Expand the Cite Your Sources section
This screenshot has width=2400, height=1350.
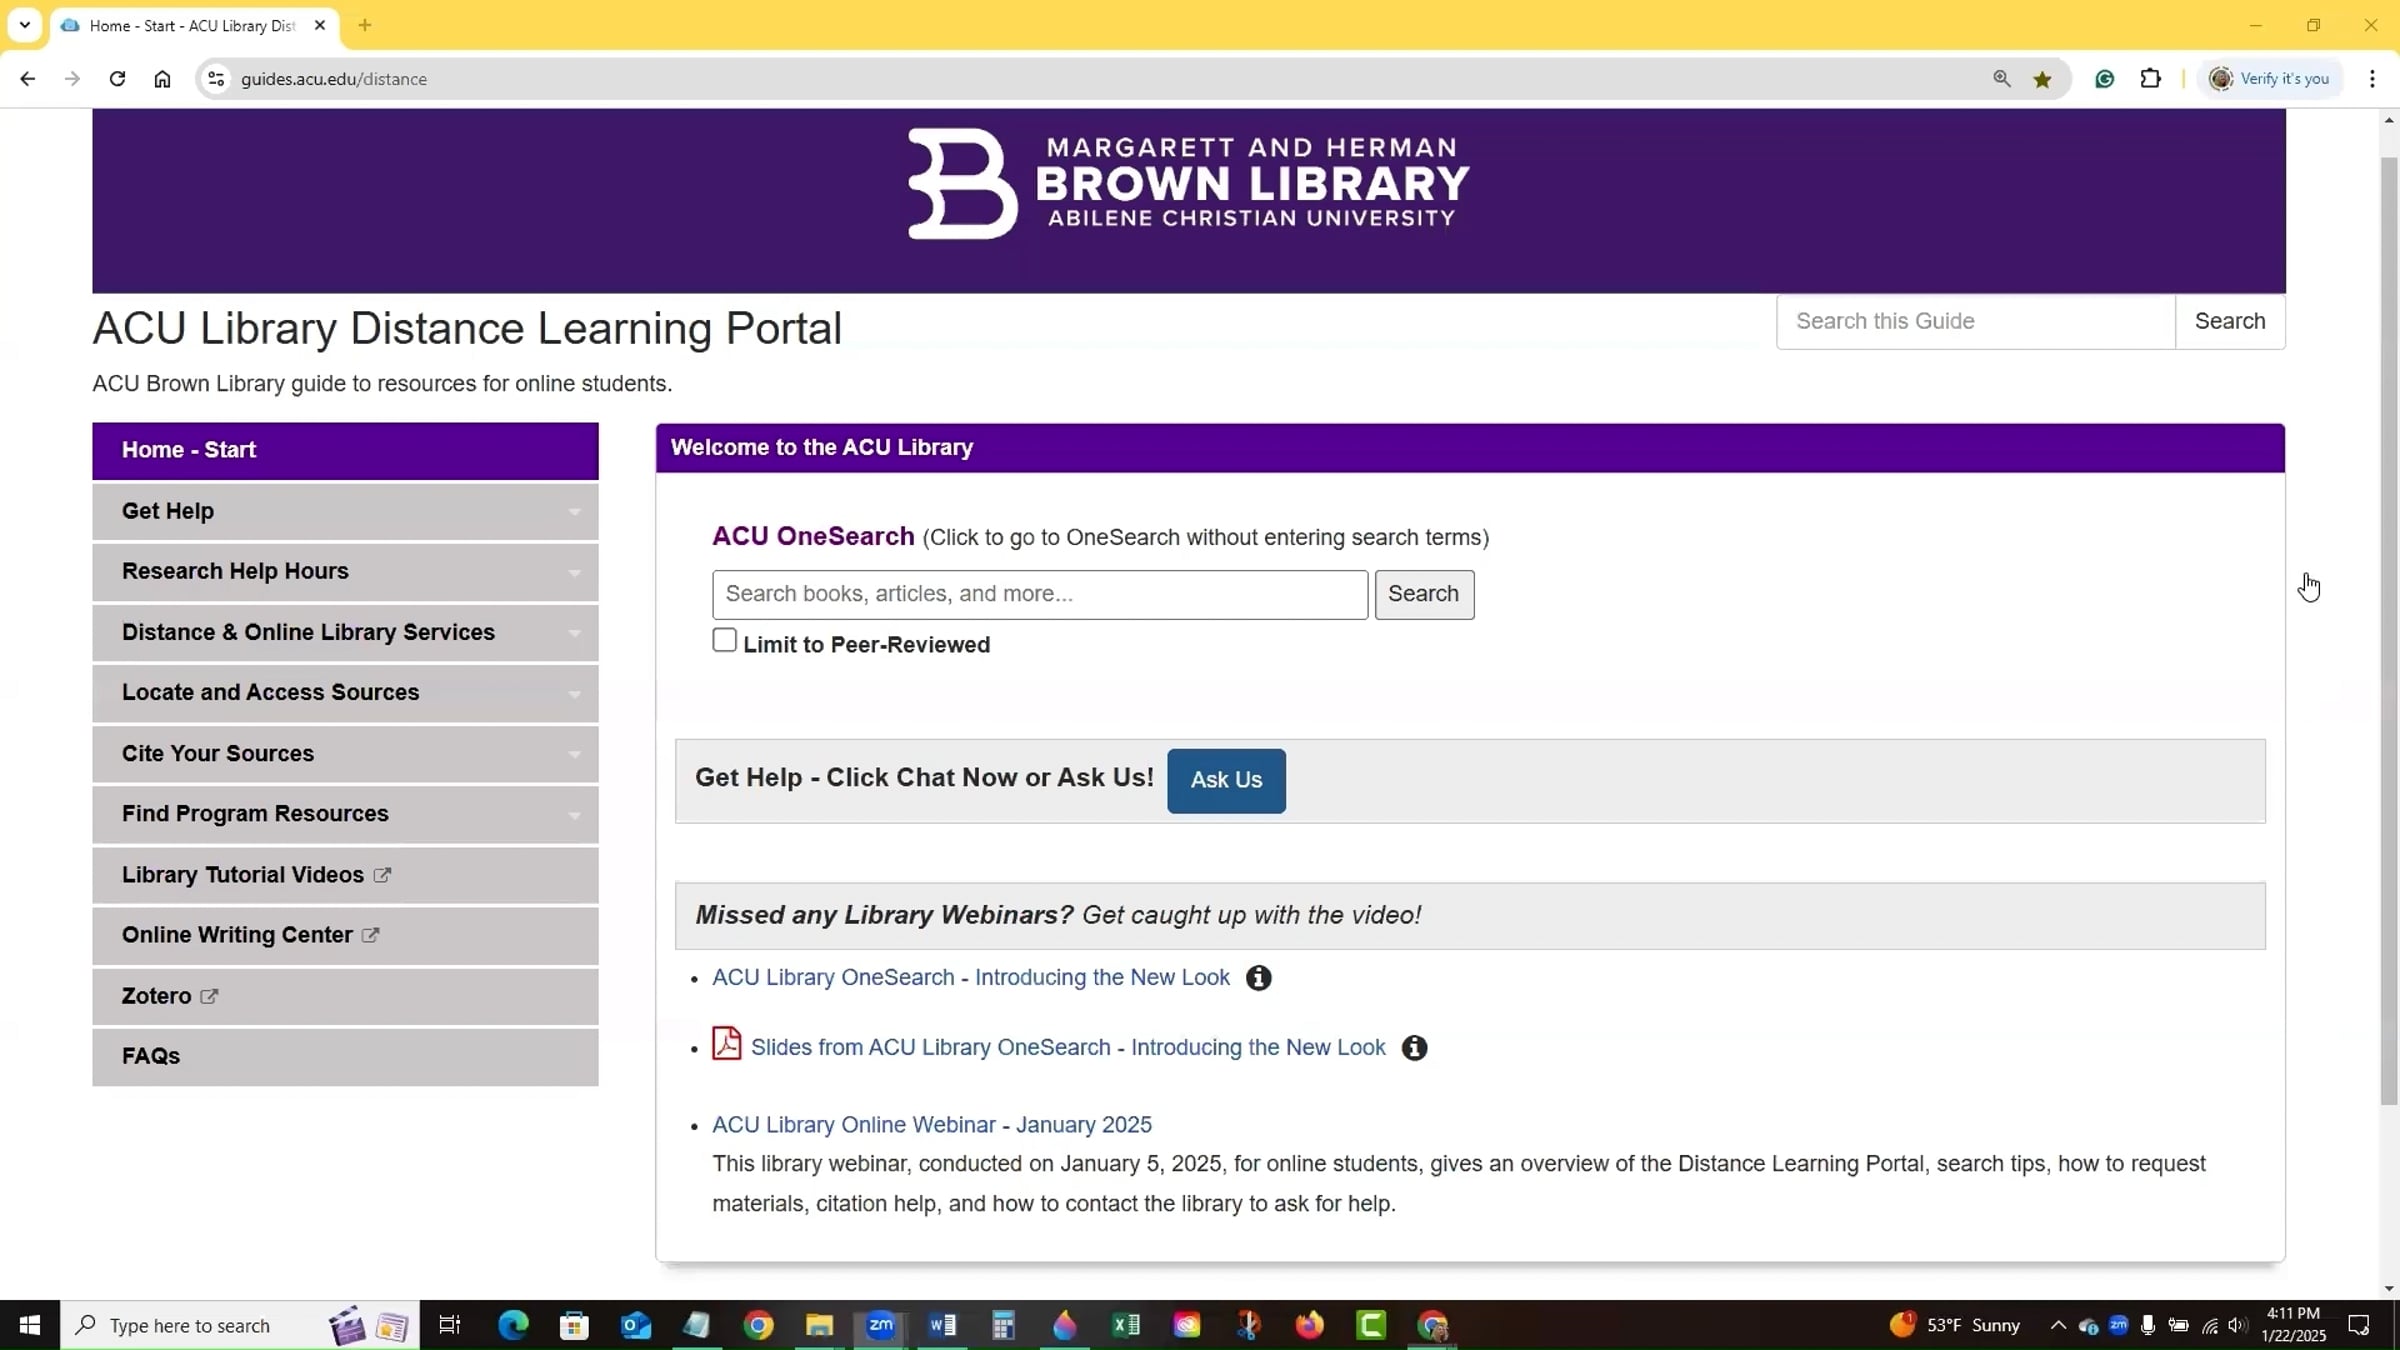tap(345, 754)
